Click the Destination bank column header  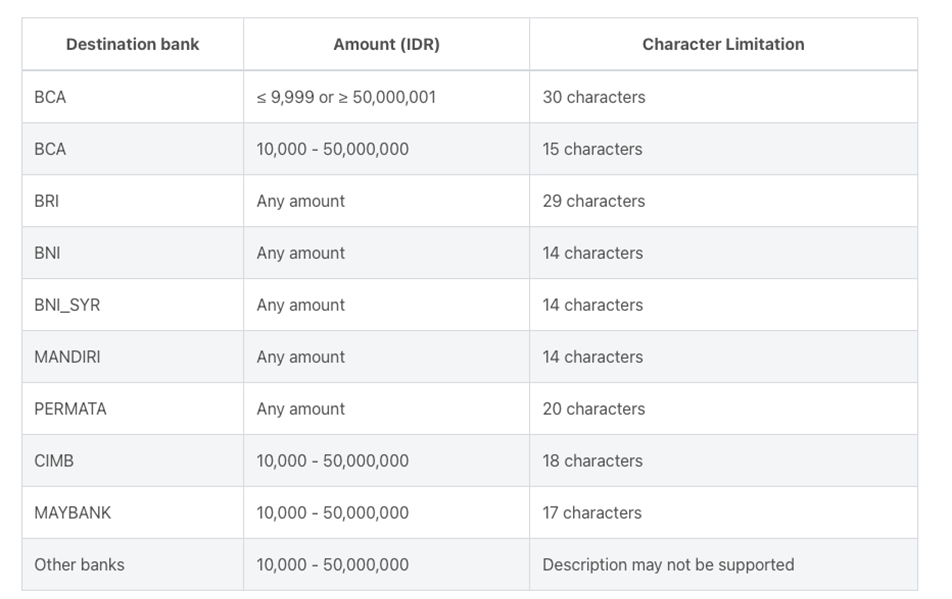tap(132, 44)
